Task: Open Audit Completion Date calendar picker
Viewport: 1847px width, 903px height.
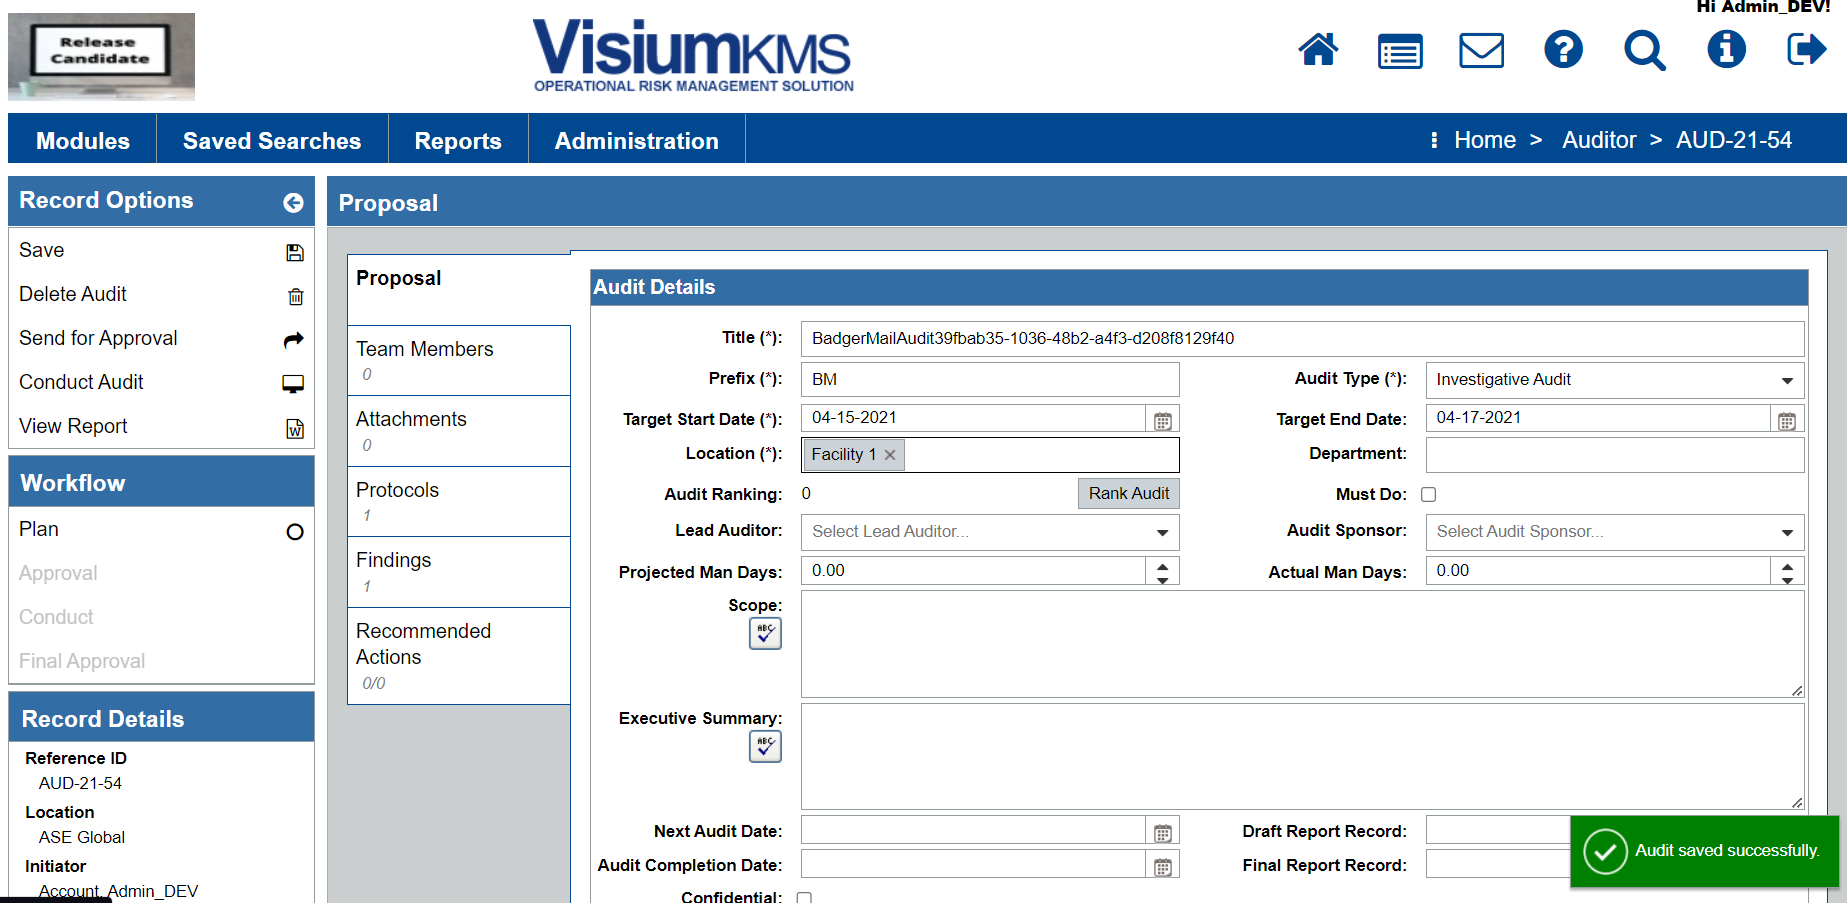Action: [1163, 867]
